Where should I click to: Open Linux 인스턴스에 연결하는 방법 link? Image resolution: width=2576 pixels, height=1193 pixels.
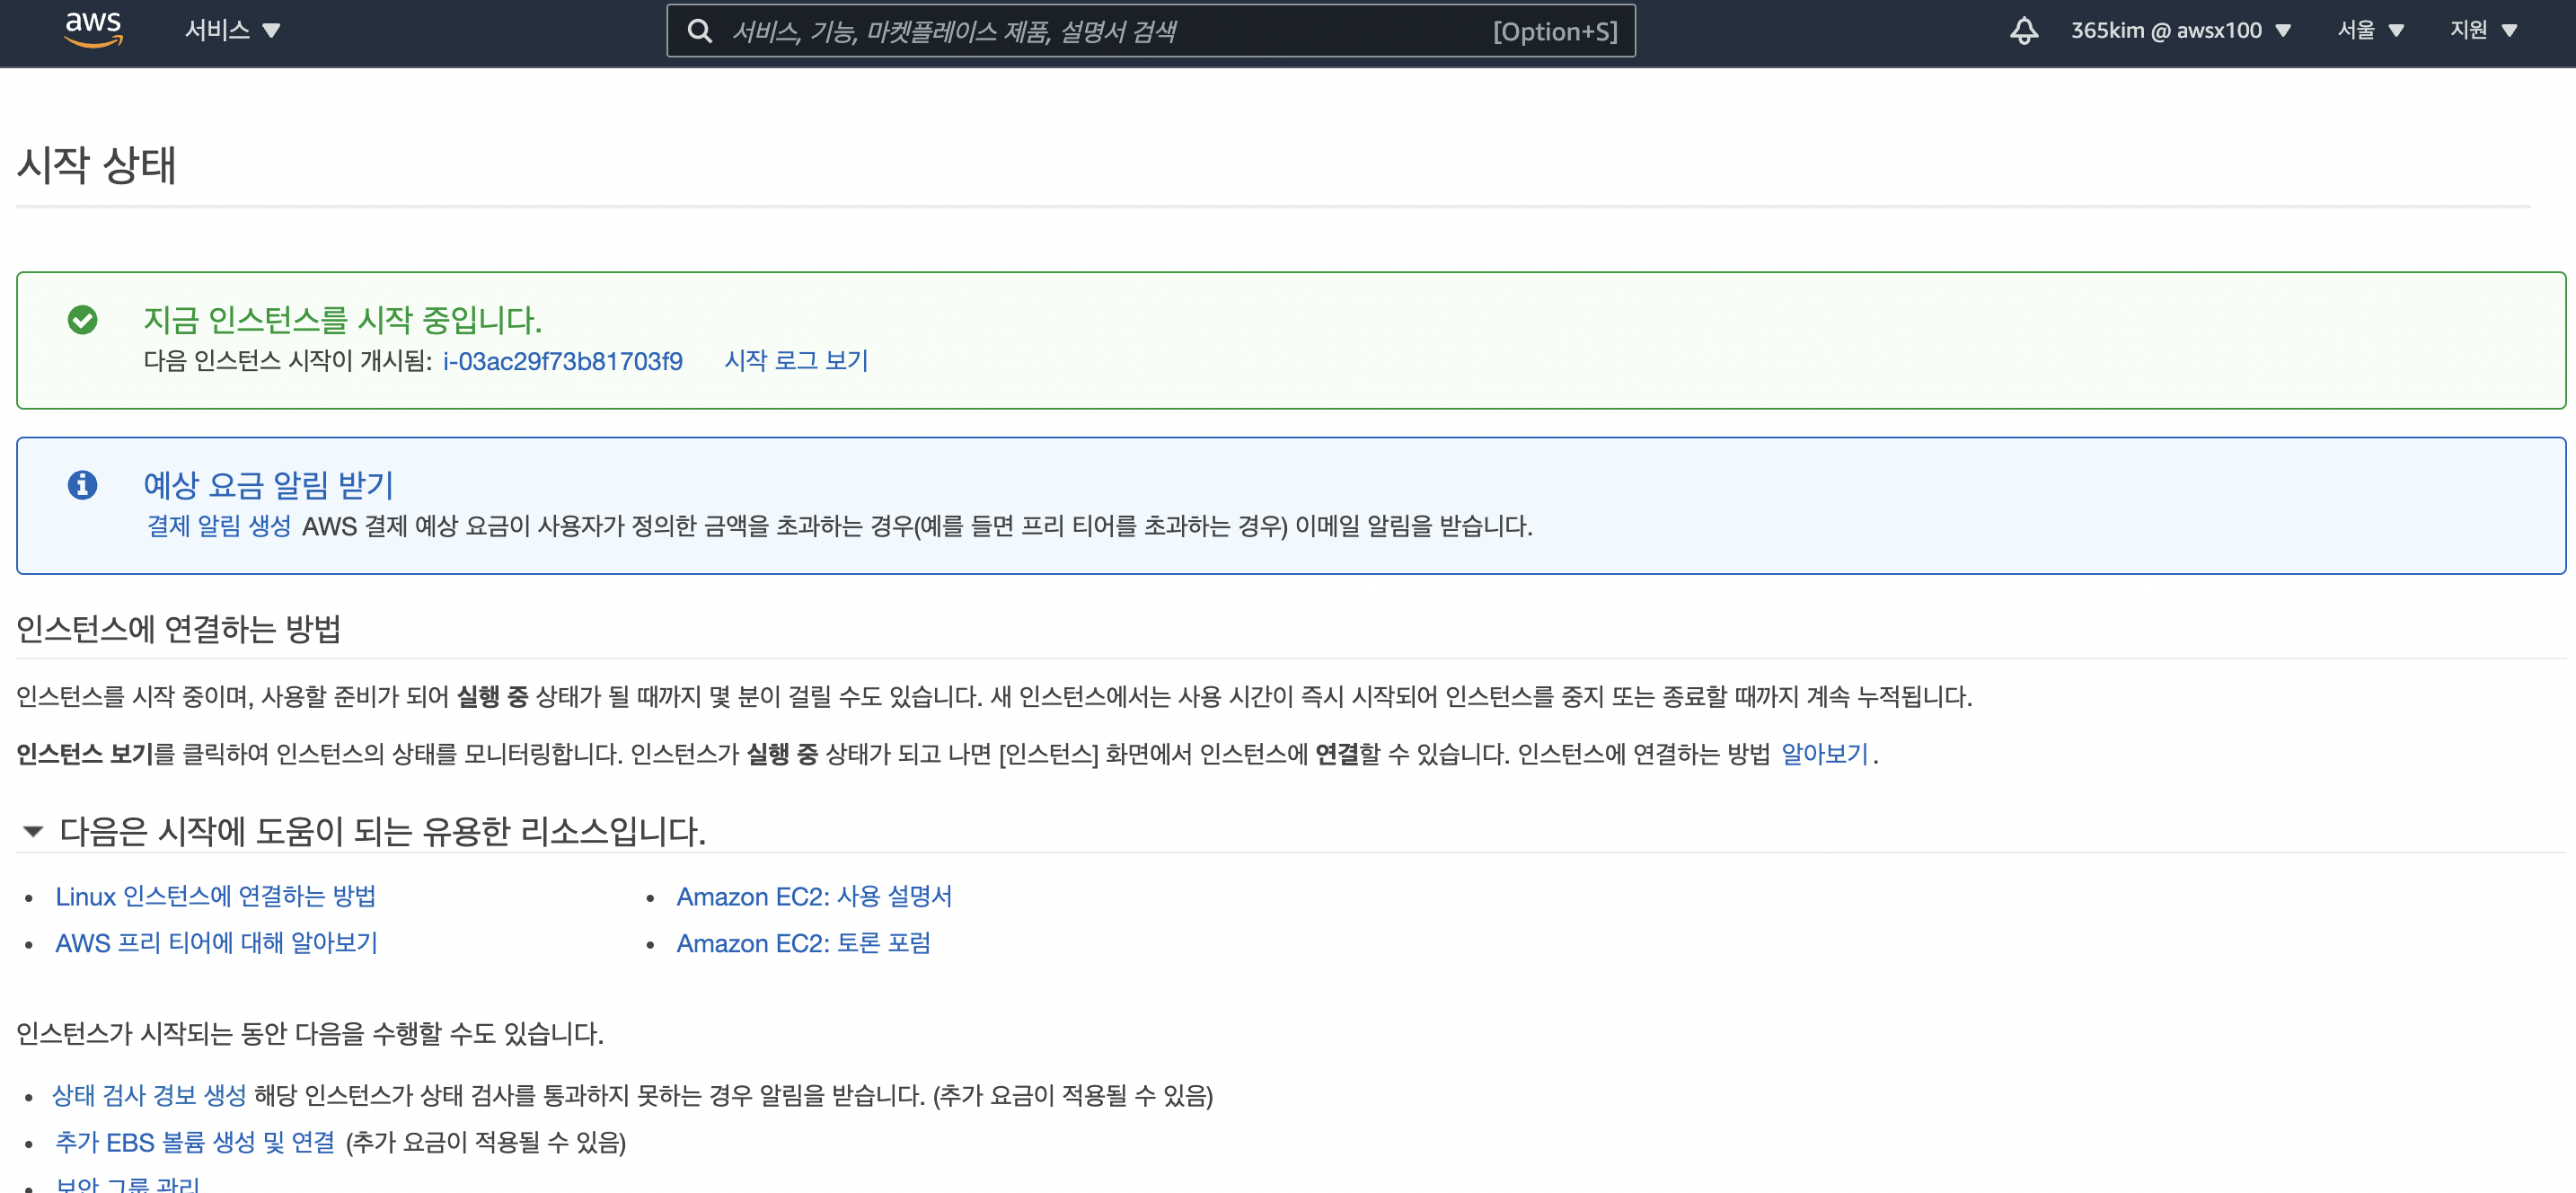coord(215,897)
